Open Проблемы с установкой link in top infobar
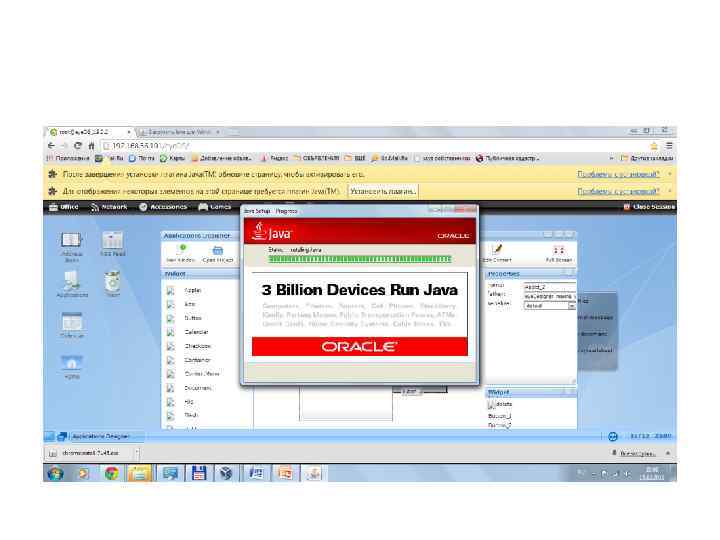Screen dimensions: 720x540 pos(618,174)
